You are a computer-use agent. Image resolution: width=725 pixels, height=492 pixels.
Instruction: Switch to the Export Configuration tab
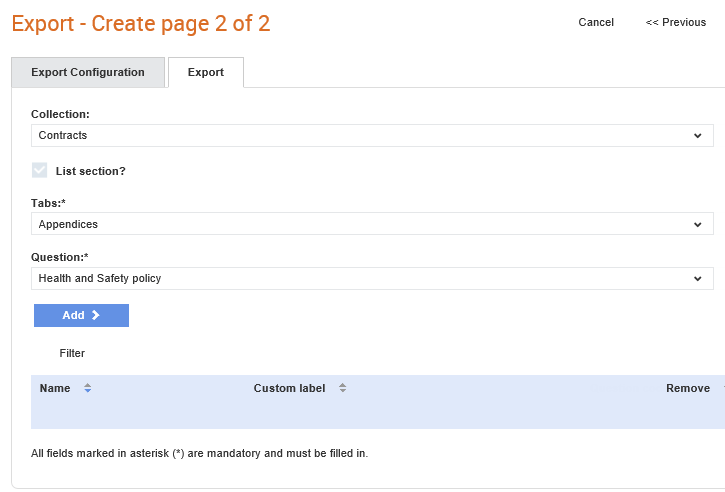pos(88,72)
